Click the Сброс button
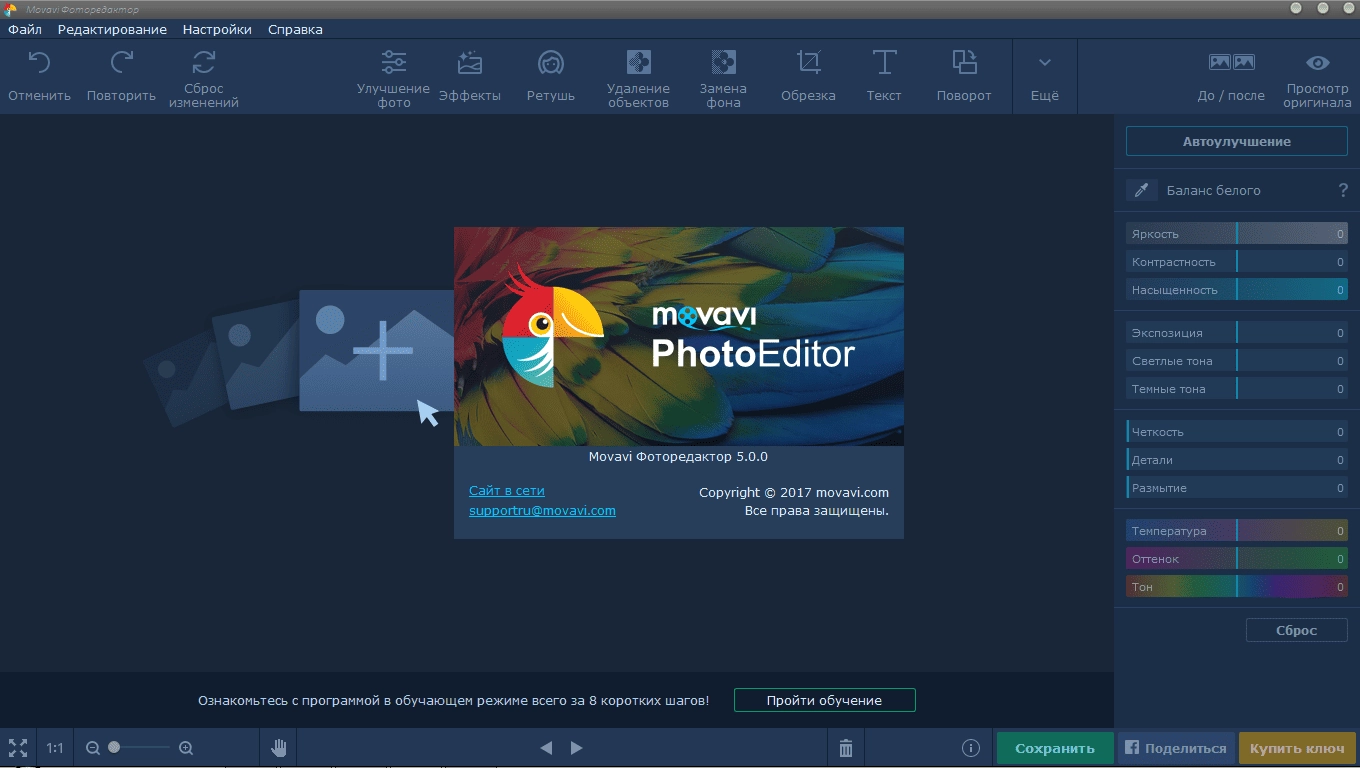 pos(1297,630)
